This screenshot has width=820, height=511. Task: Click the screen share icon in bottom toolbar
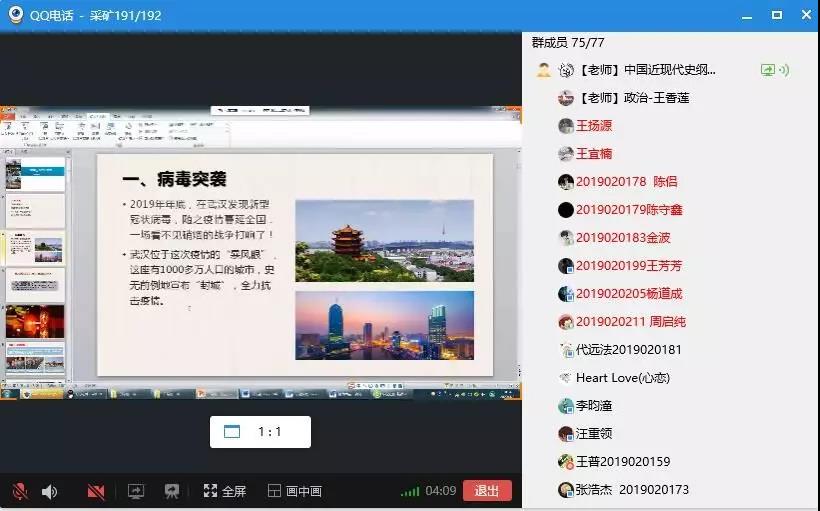click(x=136, y=491)
